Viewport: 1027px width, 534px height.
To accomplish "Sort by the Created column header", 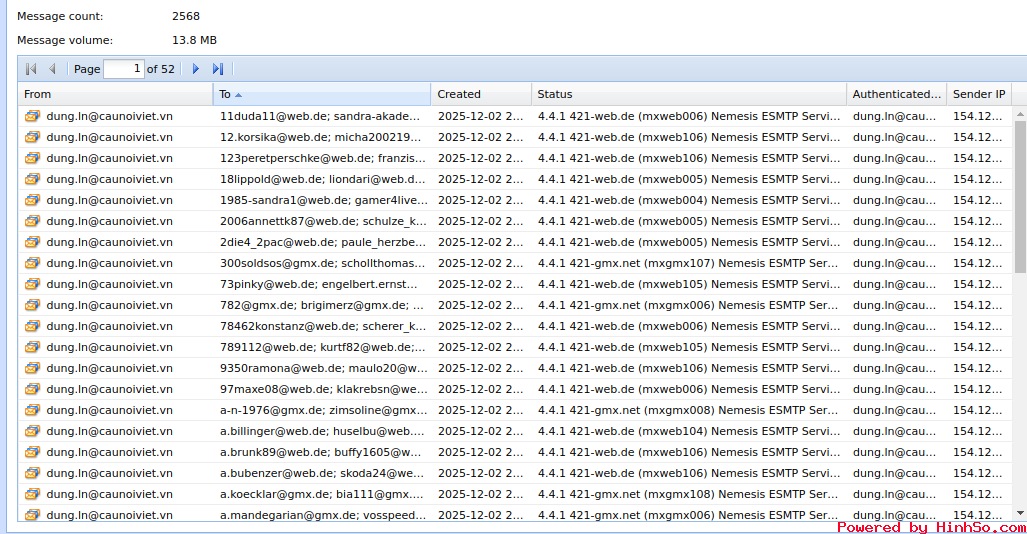I will [480, 94].
